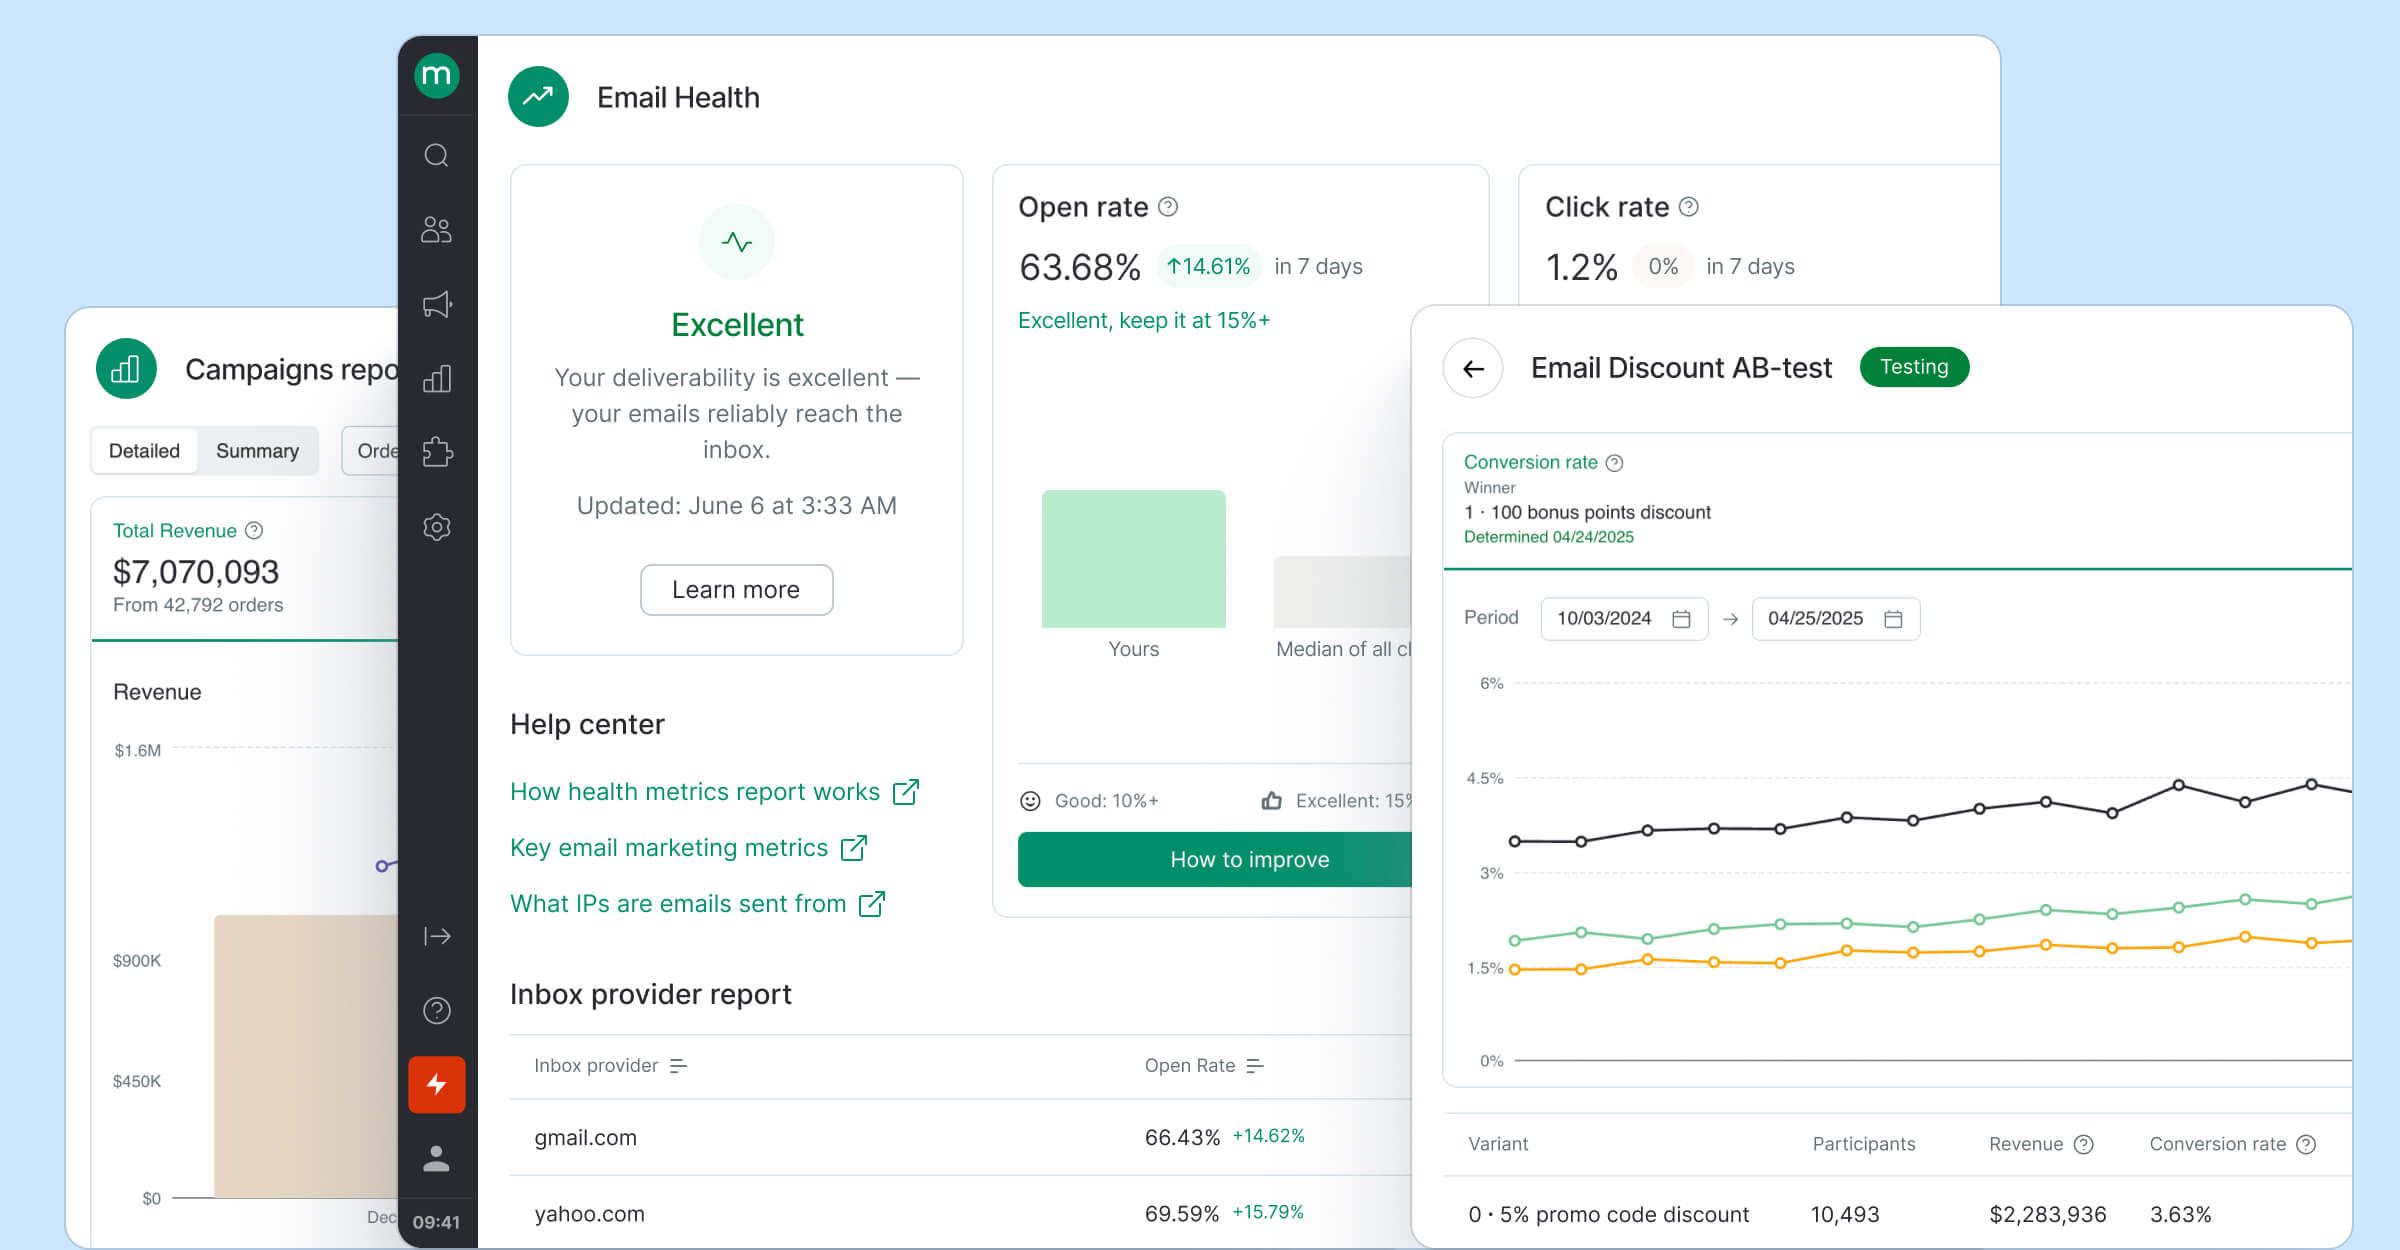Click the green Yours open rate bar
The image size is (2400, 1250).
point(1133,559)
